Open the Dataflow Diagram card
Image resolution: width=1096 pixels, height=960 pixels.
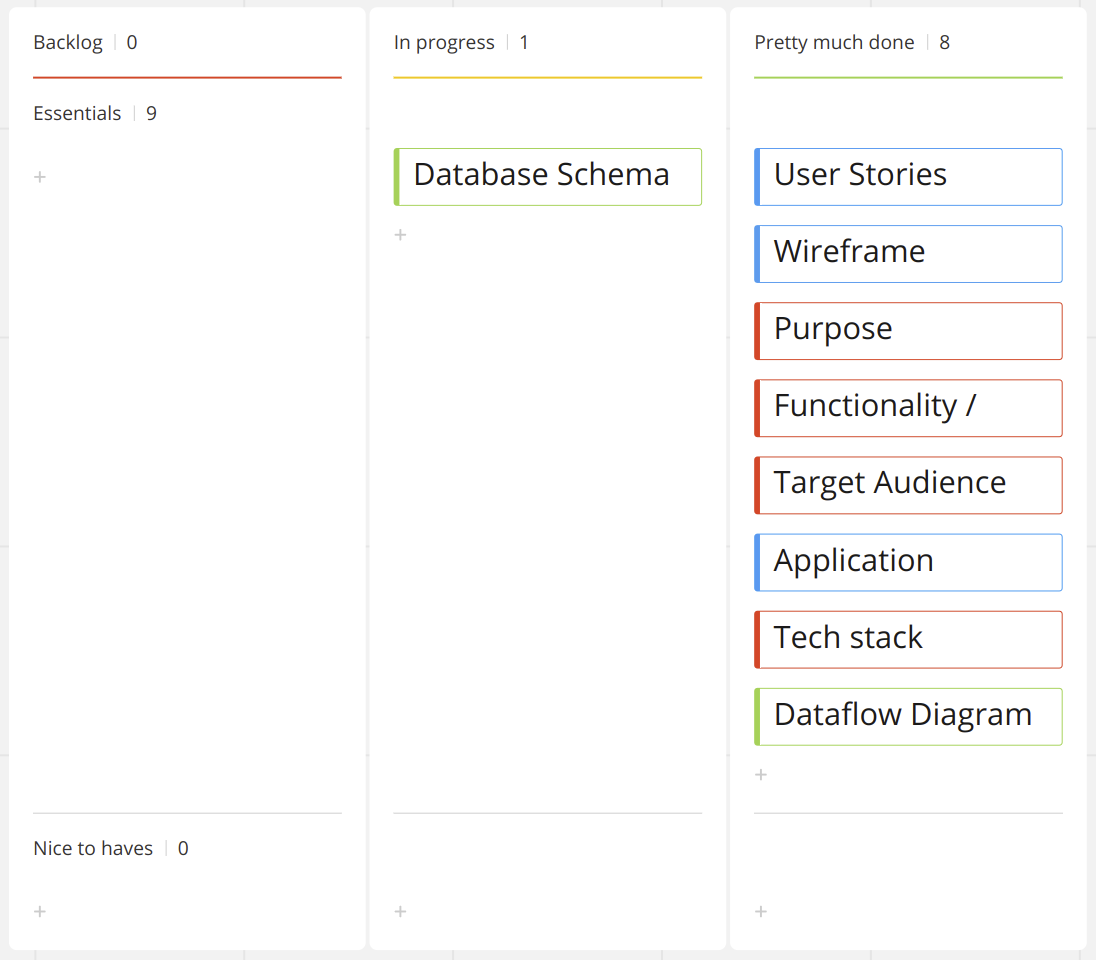pos(908,716)
